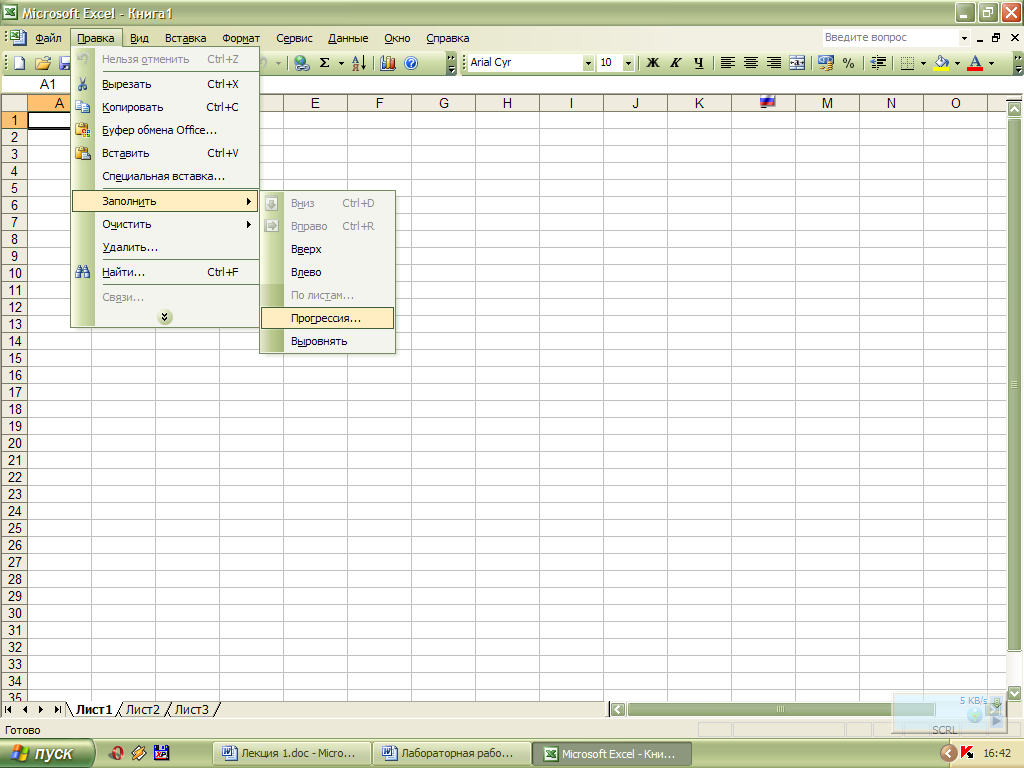Open the help question dropdown arrow

click(x=964, y=38)
